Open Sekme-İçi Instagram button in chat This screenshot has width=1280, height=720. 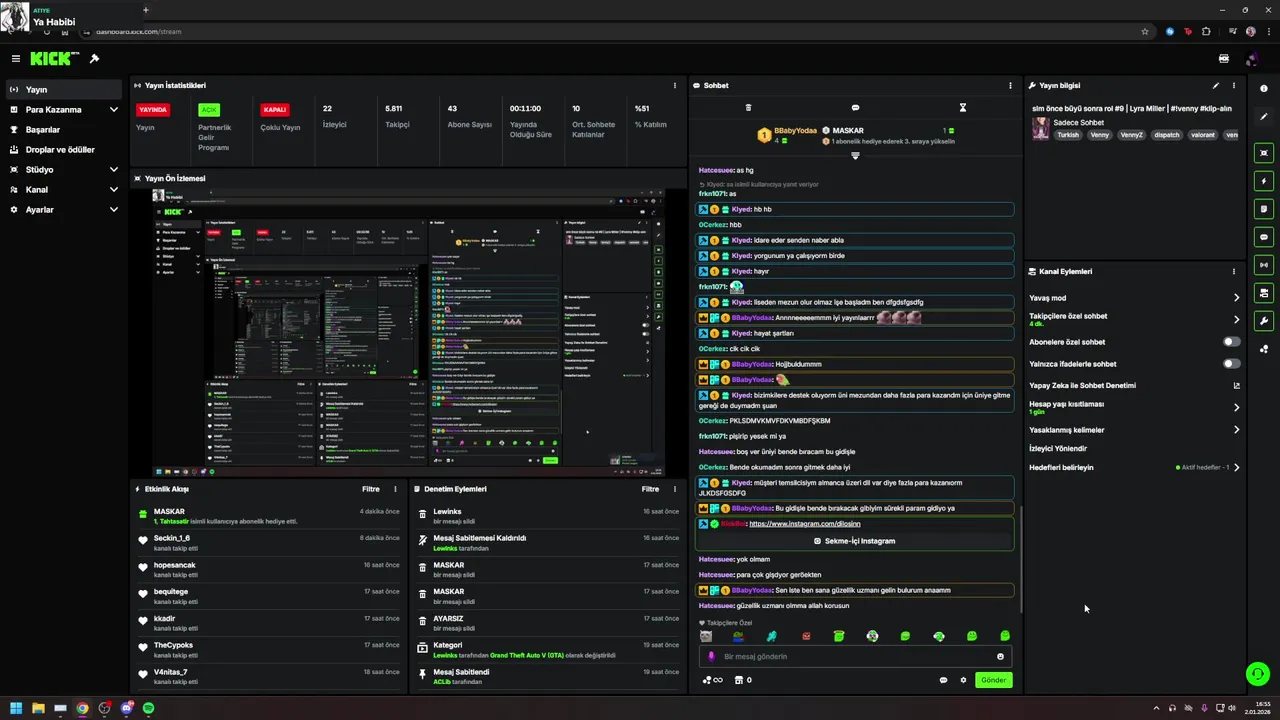coord(855,541)
